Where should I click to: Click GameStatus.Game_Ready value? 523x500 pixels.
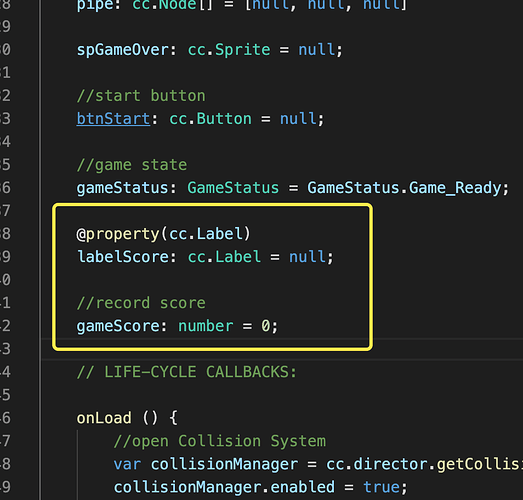coord(405,188)
